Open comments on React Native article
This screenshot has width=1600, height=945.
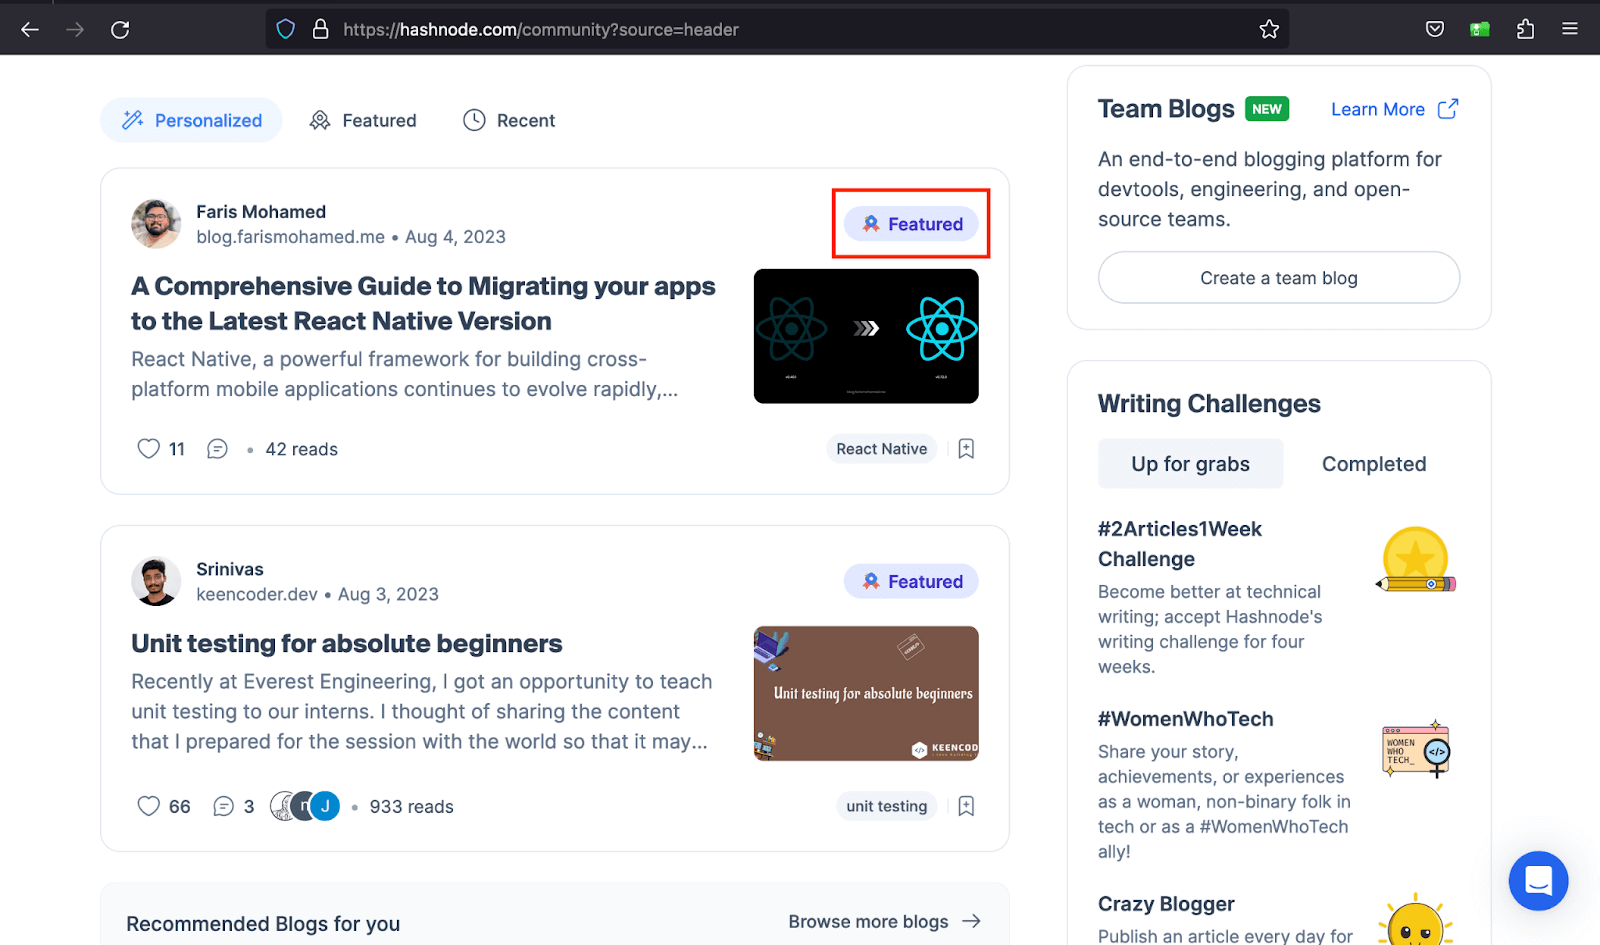tap(217, 449)
